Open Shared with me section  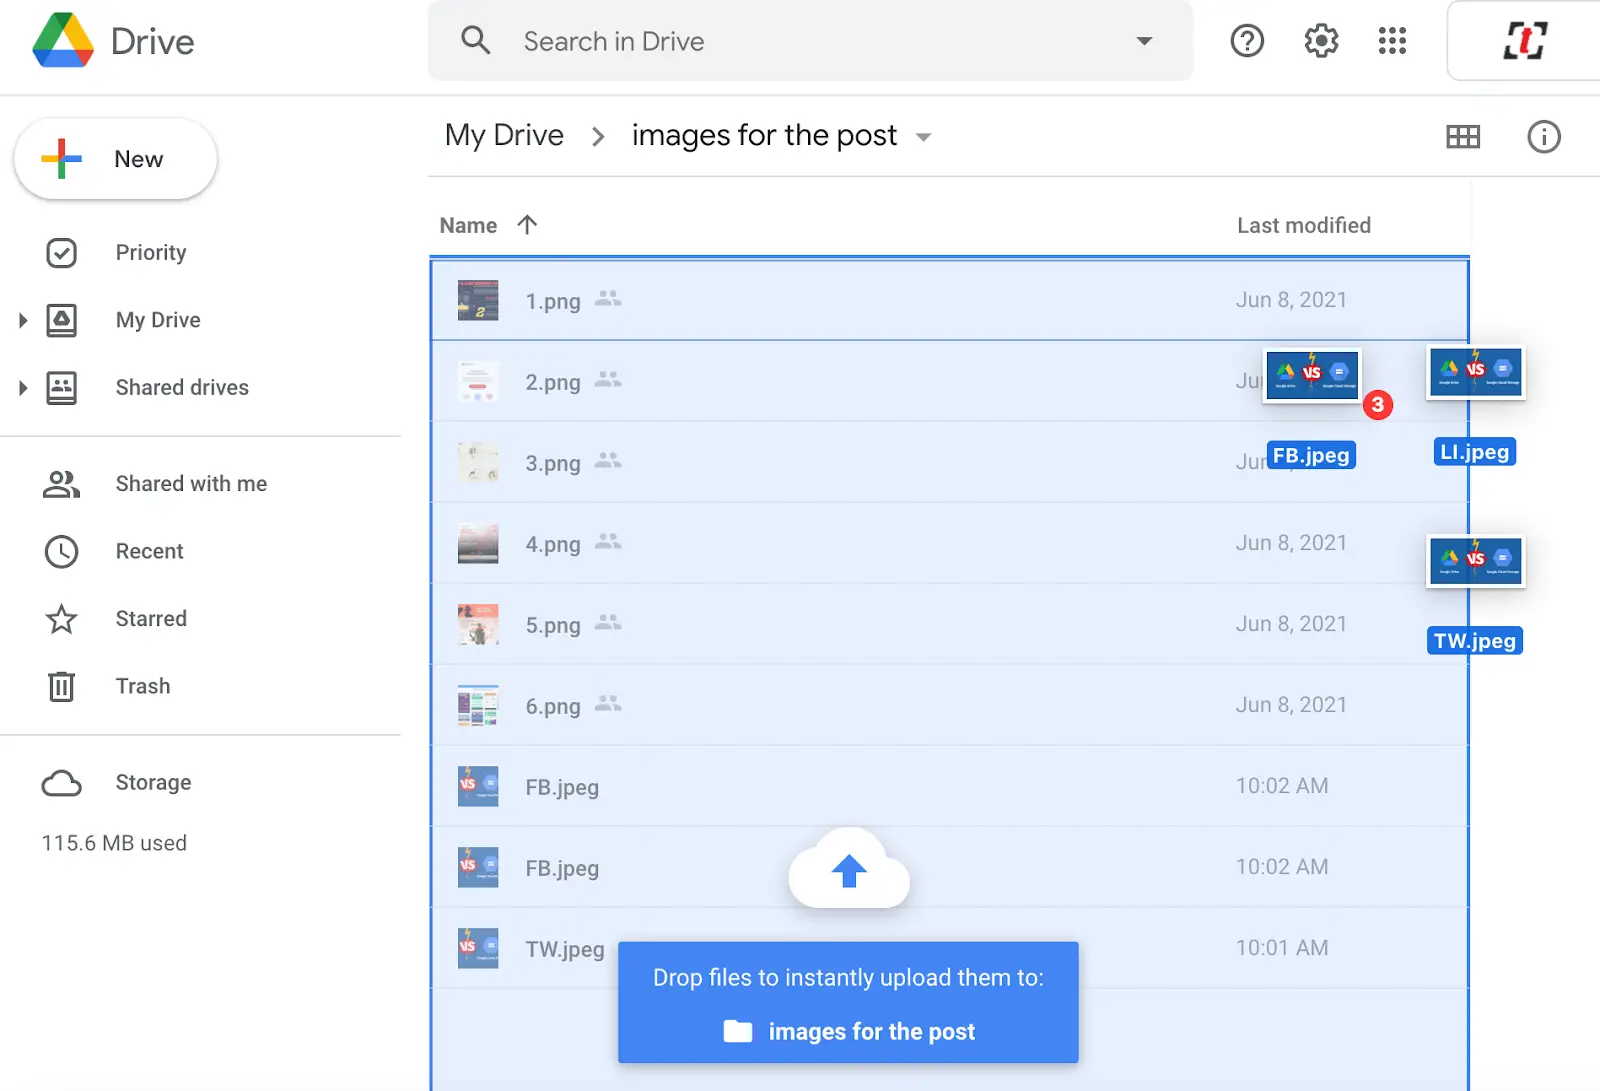pyautogui.click(x=190, y=483)
